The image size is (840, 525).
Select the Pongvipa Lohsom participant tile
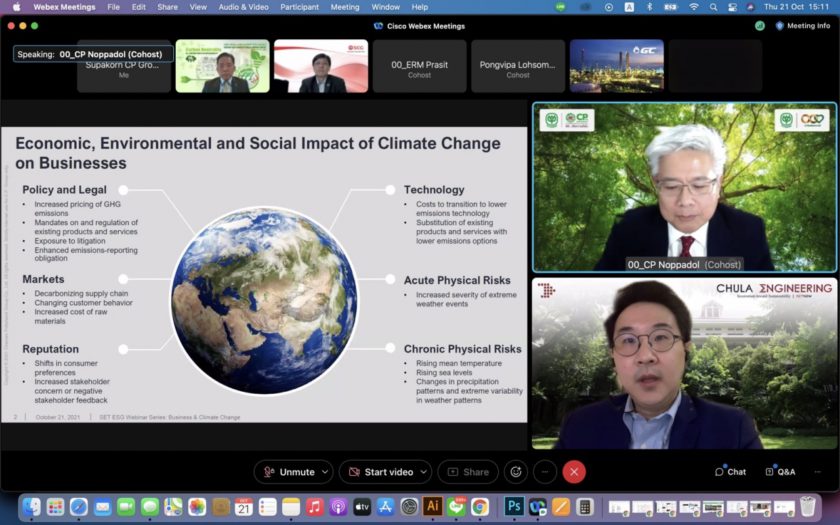tap(518, 66)
